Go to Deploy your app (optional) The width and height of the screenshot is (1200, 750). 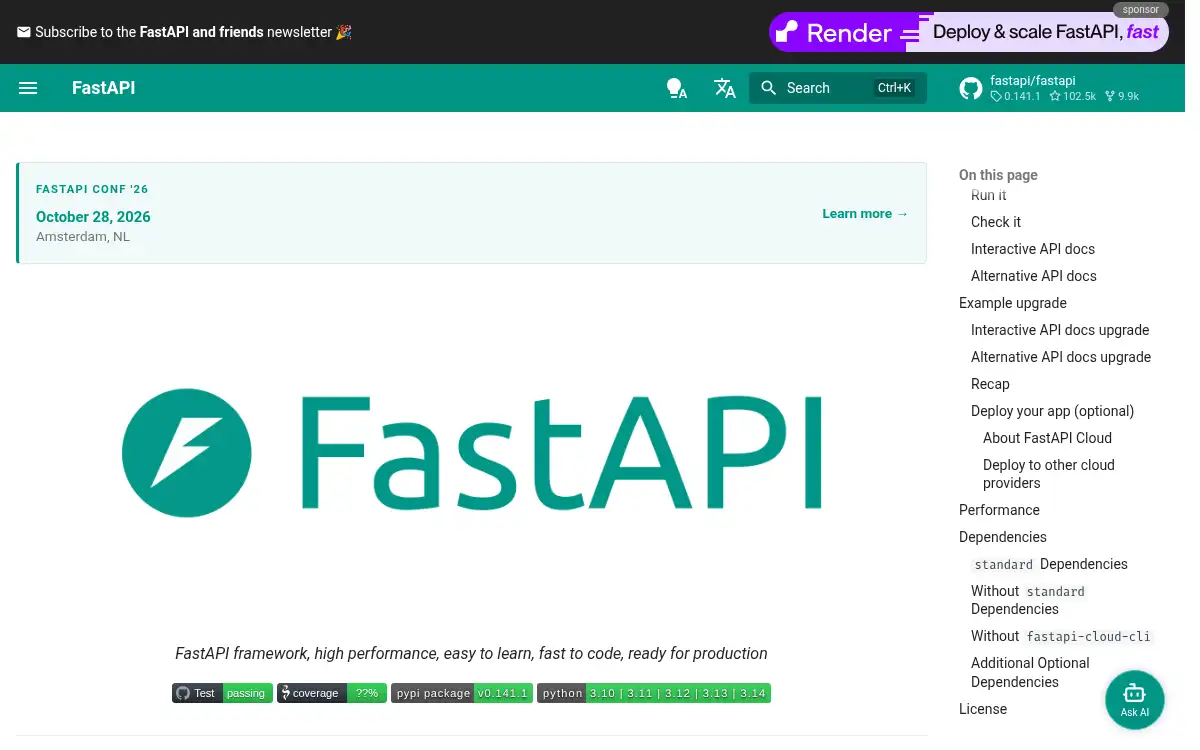coord(1052,411)
